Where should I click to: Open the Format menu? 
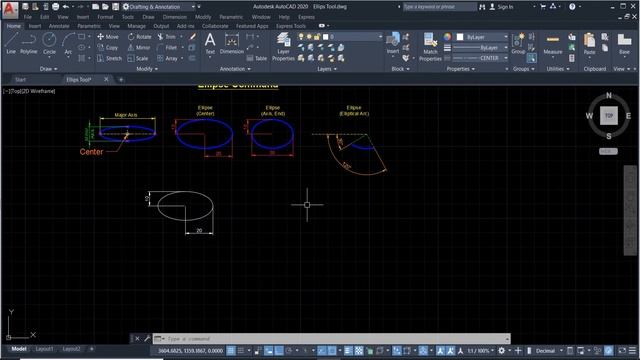tap(105, 17)
